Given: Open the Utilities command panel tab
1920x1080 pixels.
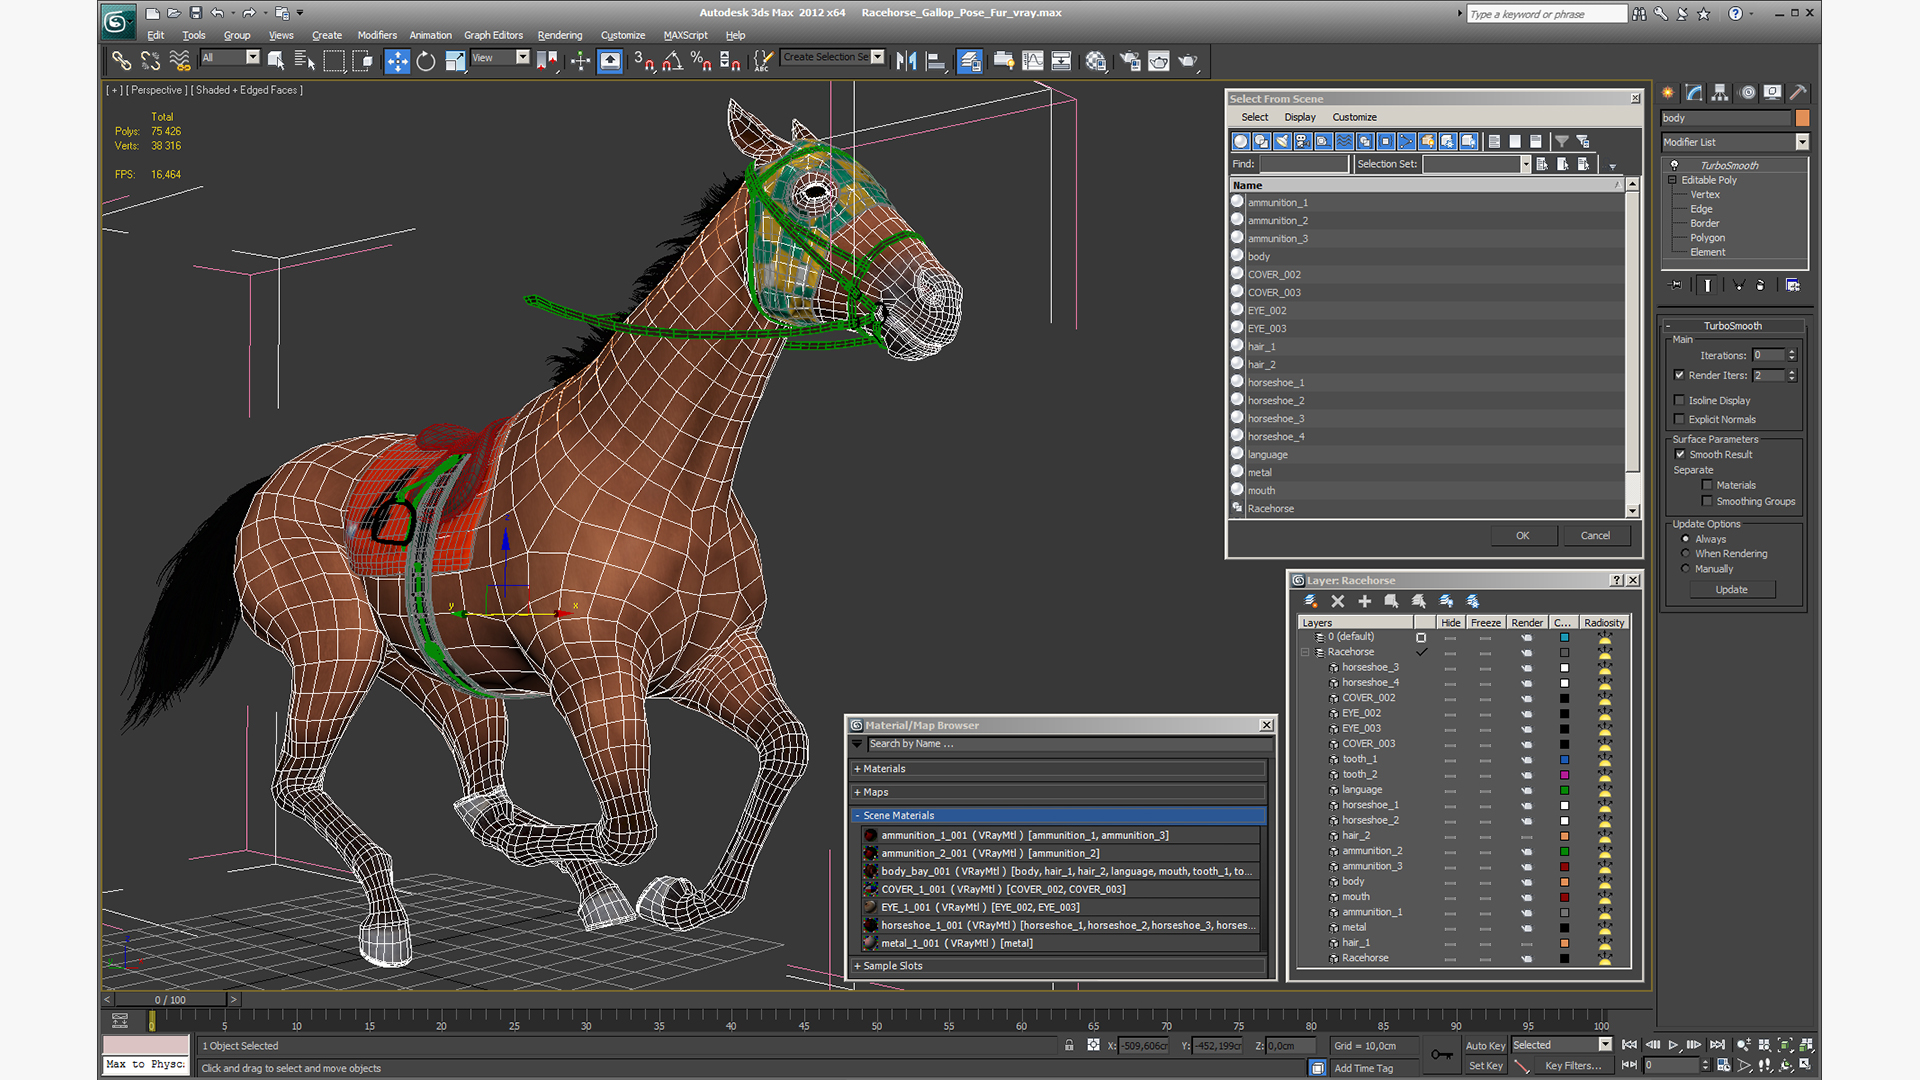Looking at the screenshot, I should tap(1798, 92).
